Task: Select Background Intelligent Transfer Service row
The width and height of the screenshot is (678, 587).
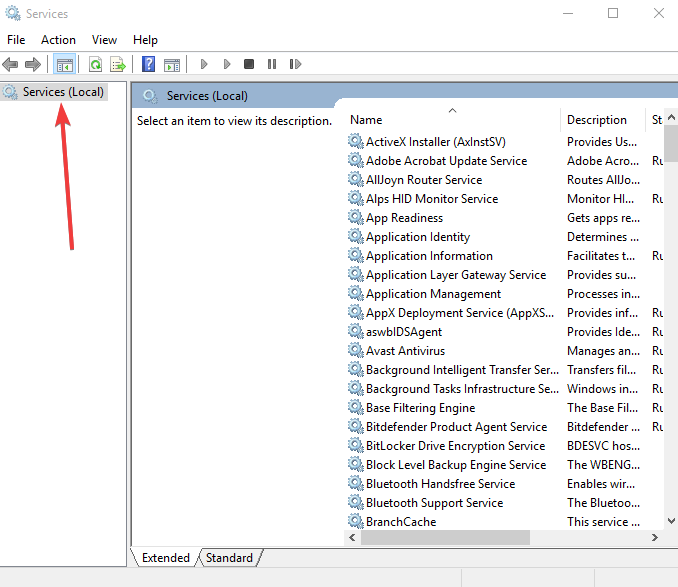Action: [462, 370]
